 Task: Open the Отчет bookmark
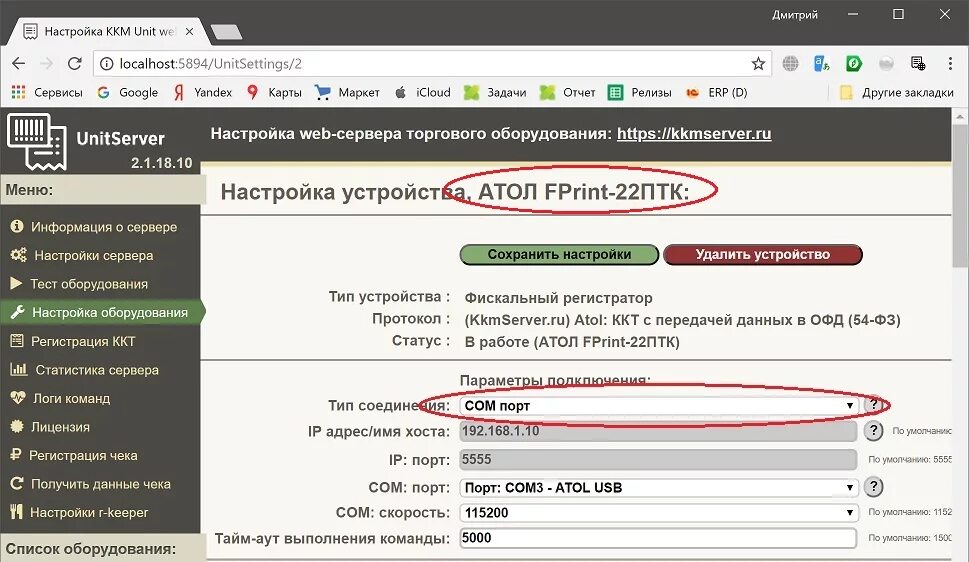tap(567, 93)
